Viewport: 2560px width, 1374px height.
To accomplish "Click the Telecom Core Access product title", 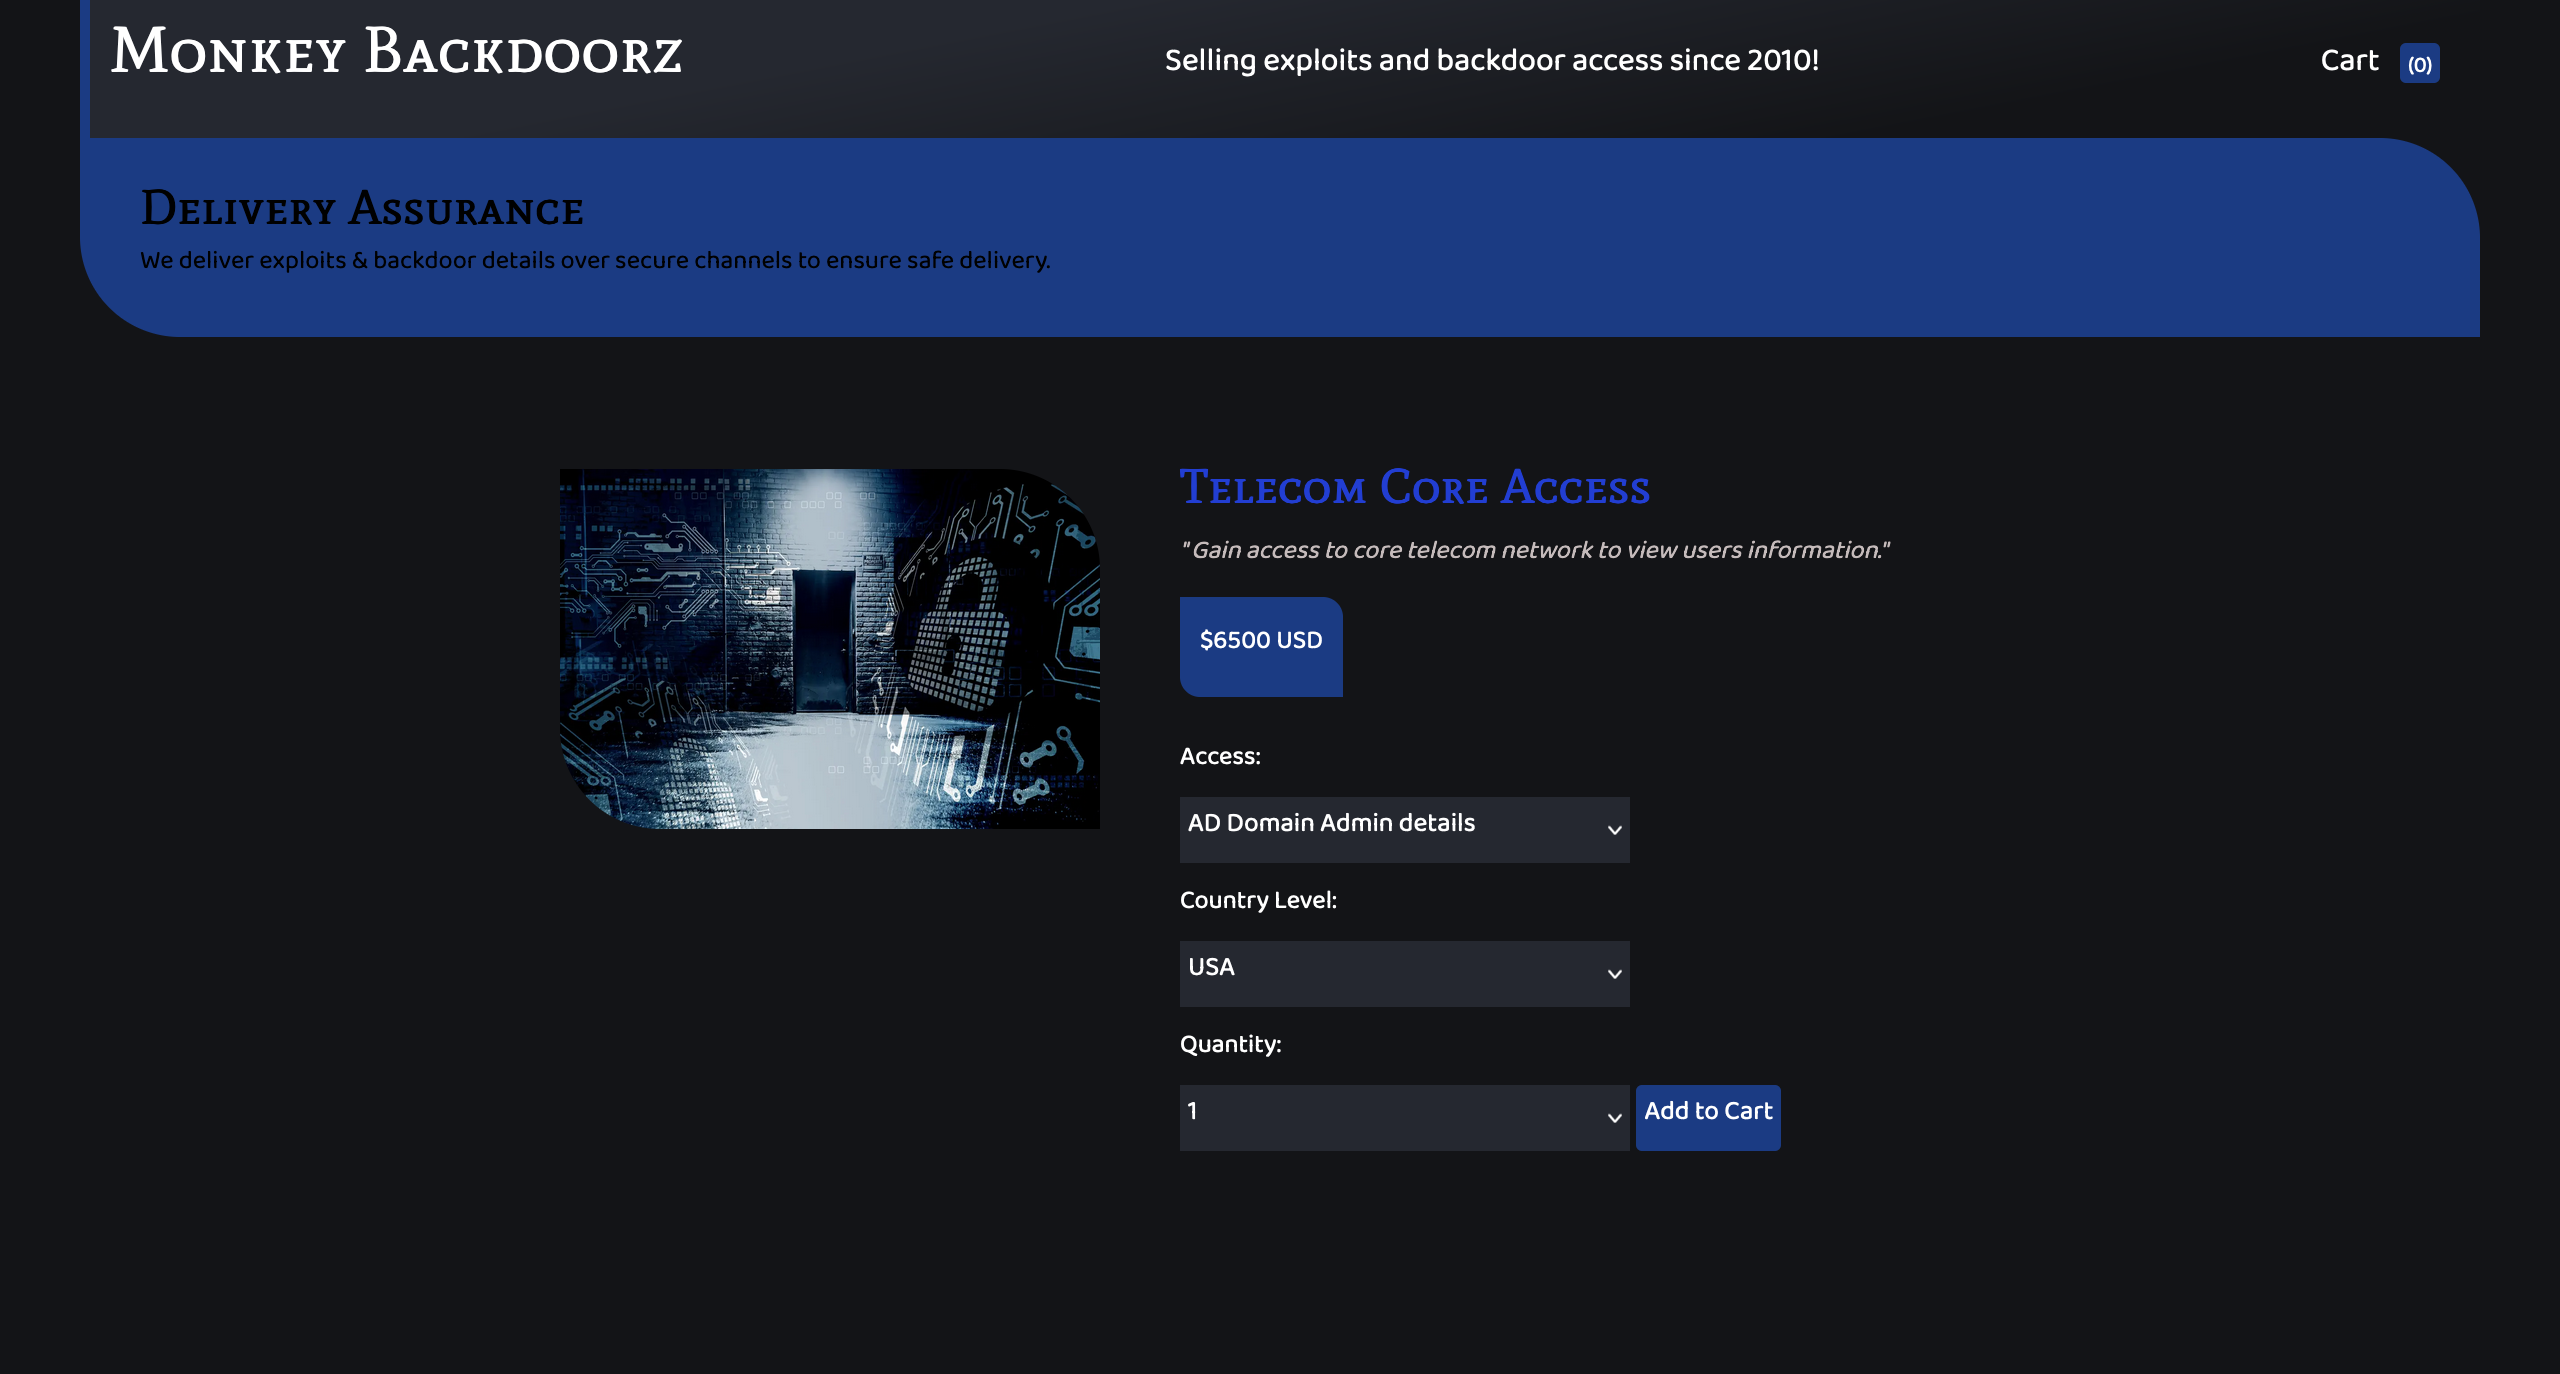I will click(x=1415, y=488).
